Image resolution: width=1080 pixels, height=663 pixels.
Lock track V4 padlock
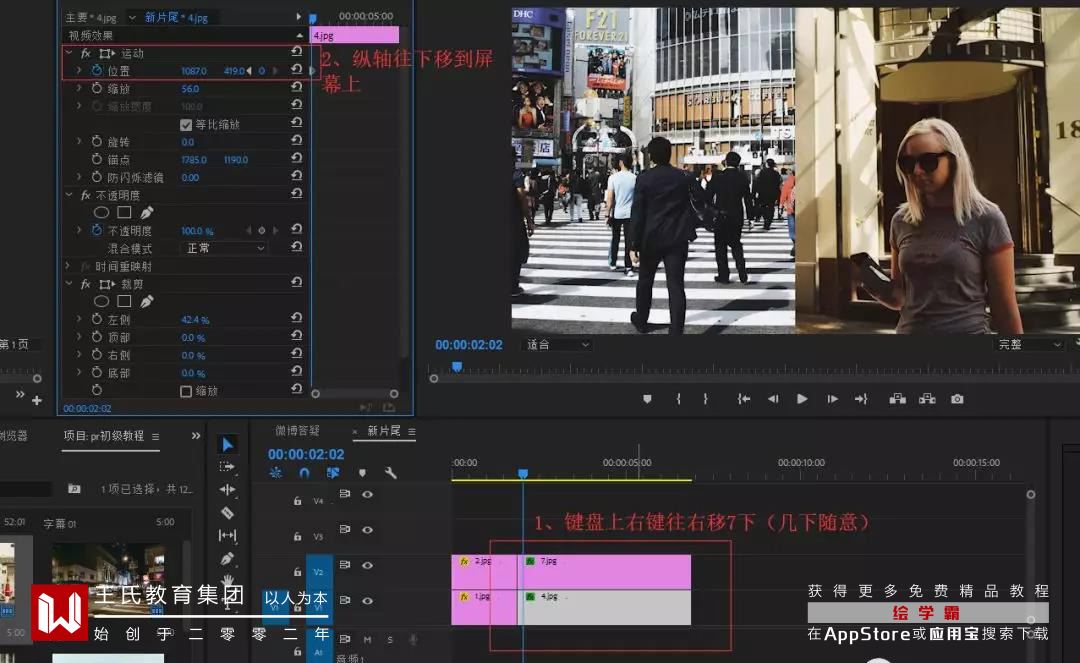298,501
